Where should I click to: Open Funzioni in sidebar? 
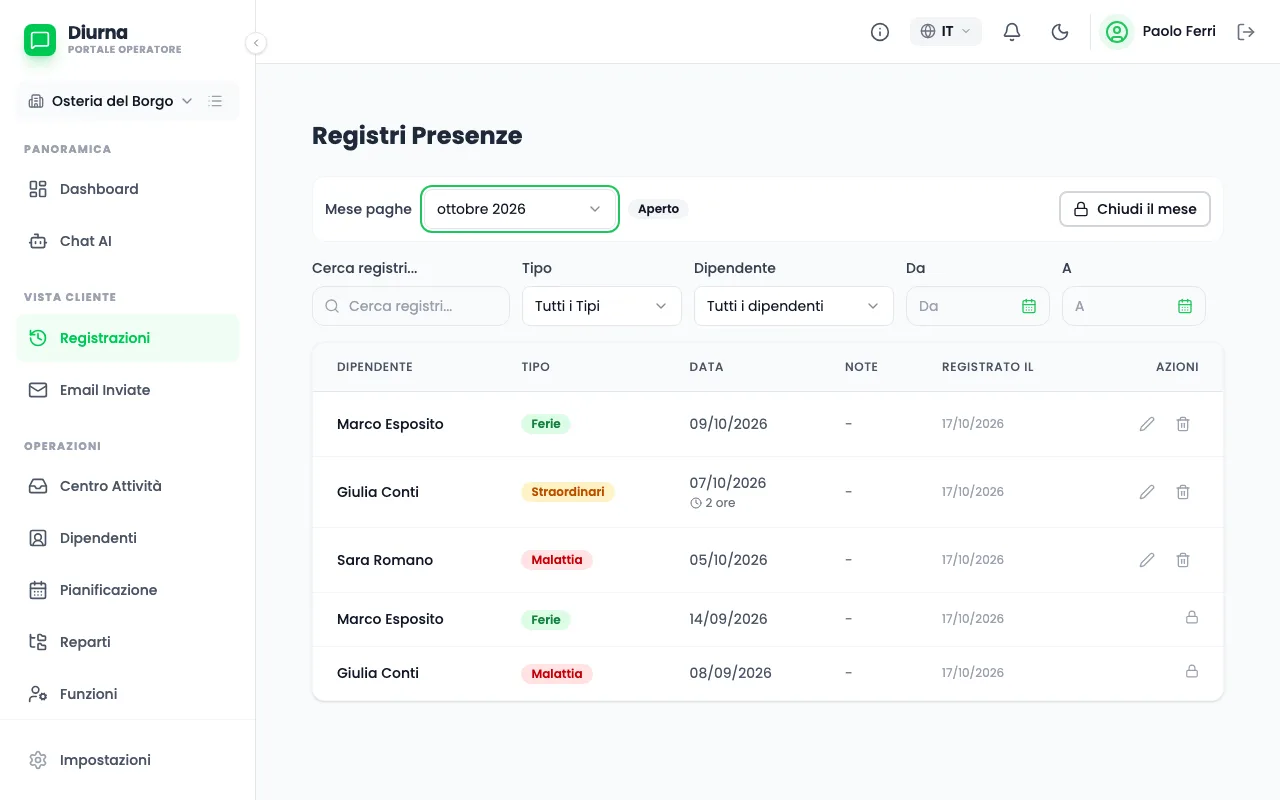(x=128, y=694)
